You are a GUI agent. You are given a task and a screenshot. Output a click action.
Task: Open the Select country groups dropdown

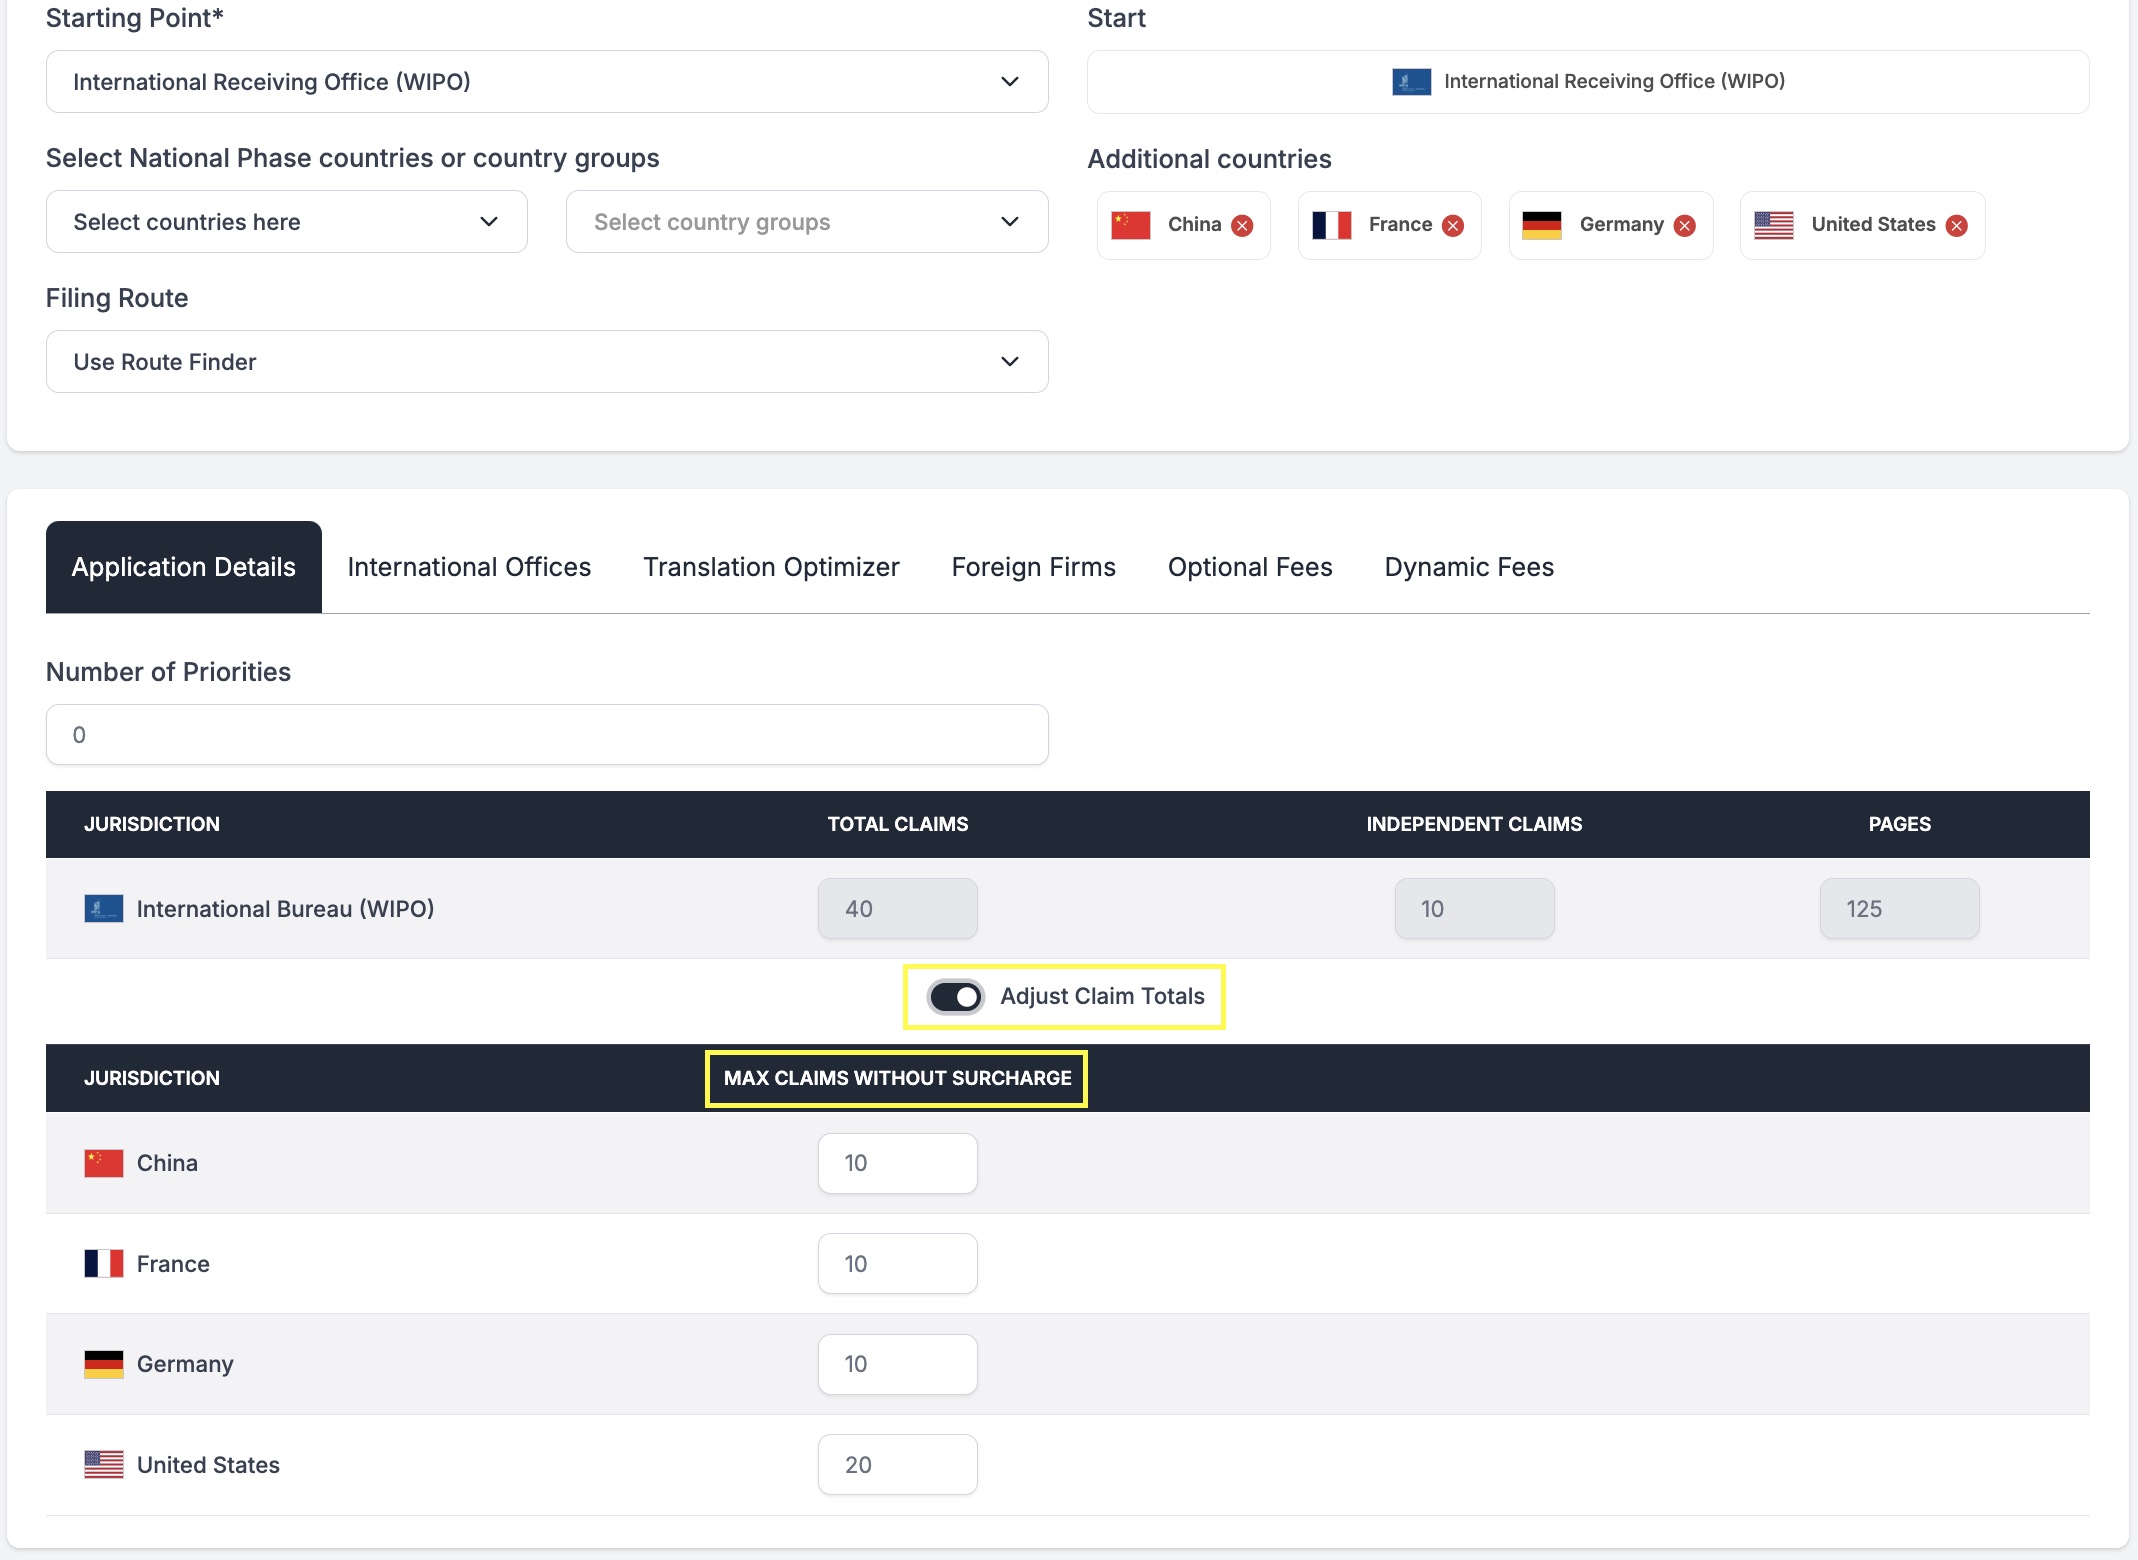[807, 222]
